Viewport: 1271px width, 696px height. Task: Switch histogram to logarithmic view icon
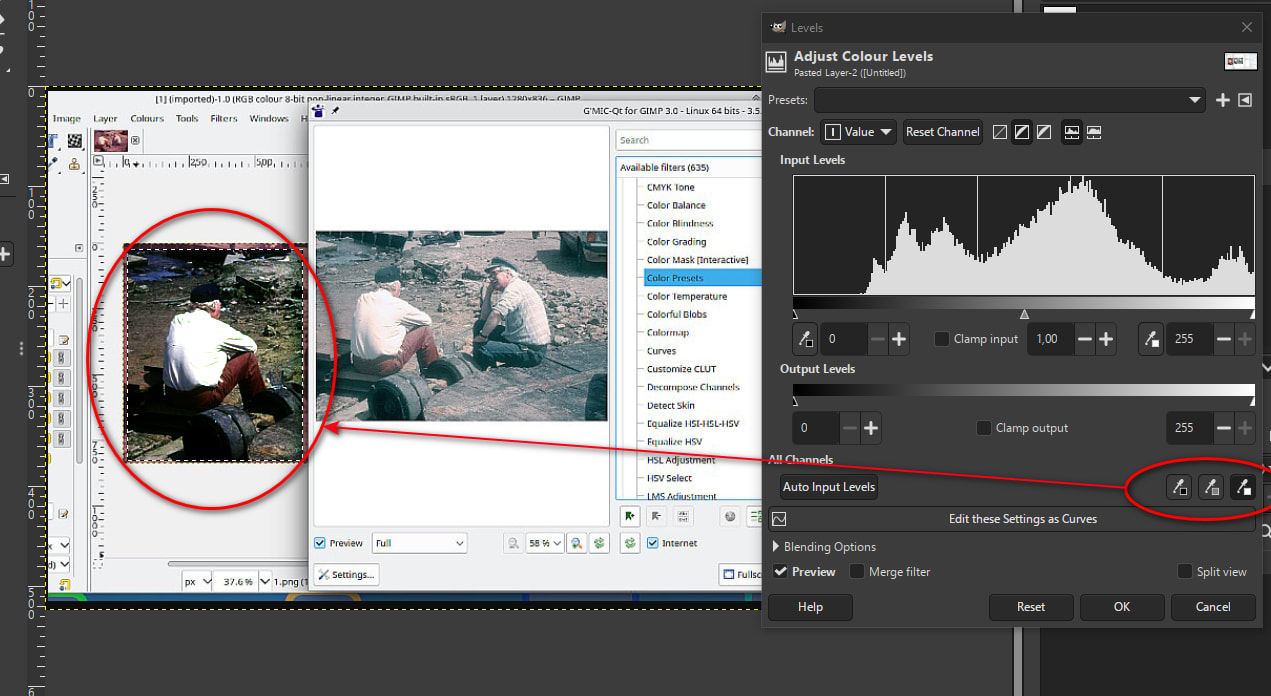point(1094,132)
